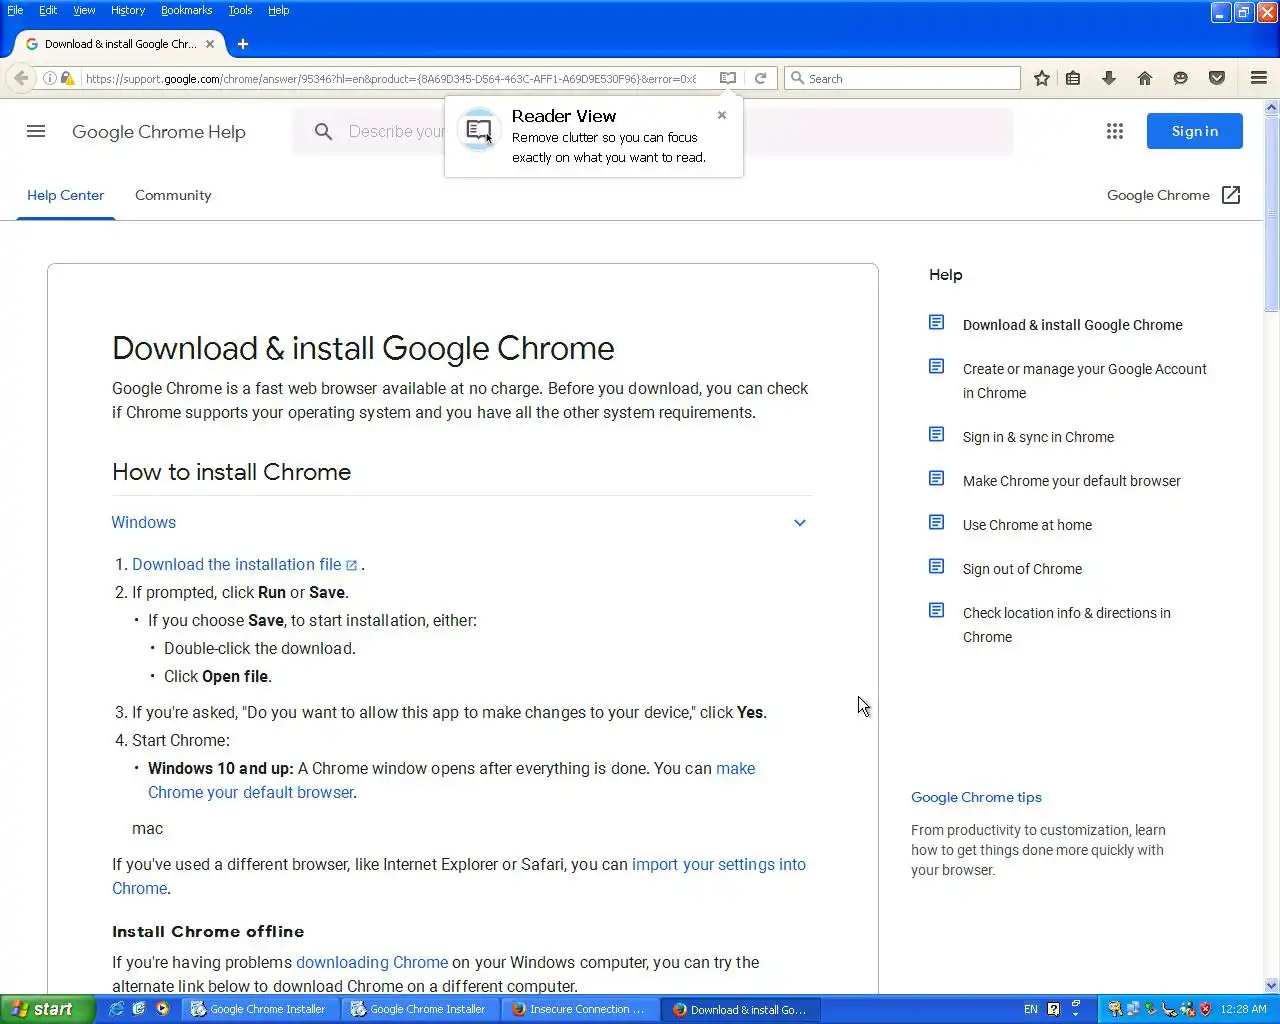This screenshot has width=1280, height=1024.
Task: Open Google Chrome Help main menu icon
Action: coord(36,131)
